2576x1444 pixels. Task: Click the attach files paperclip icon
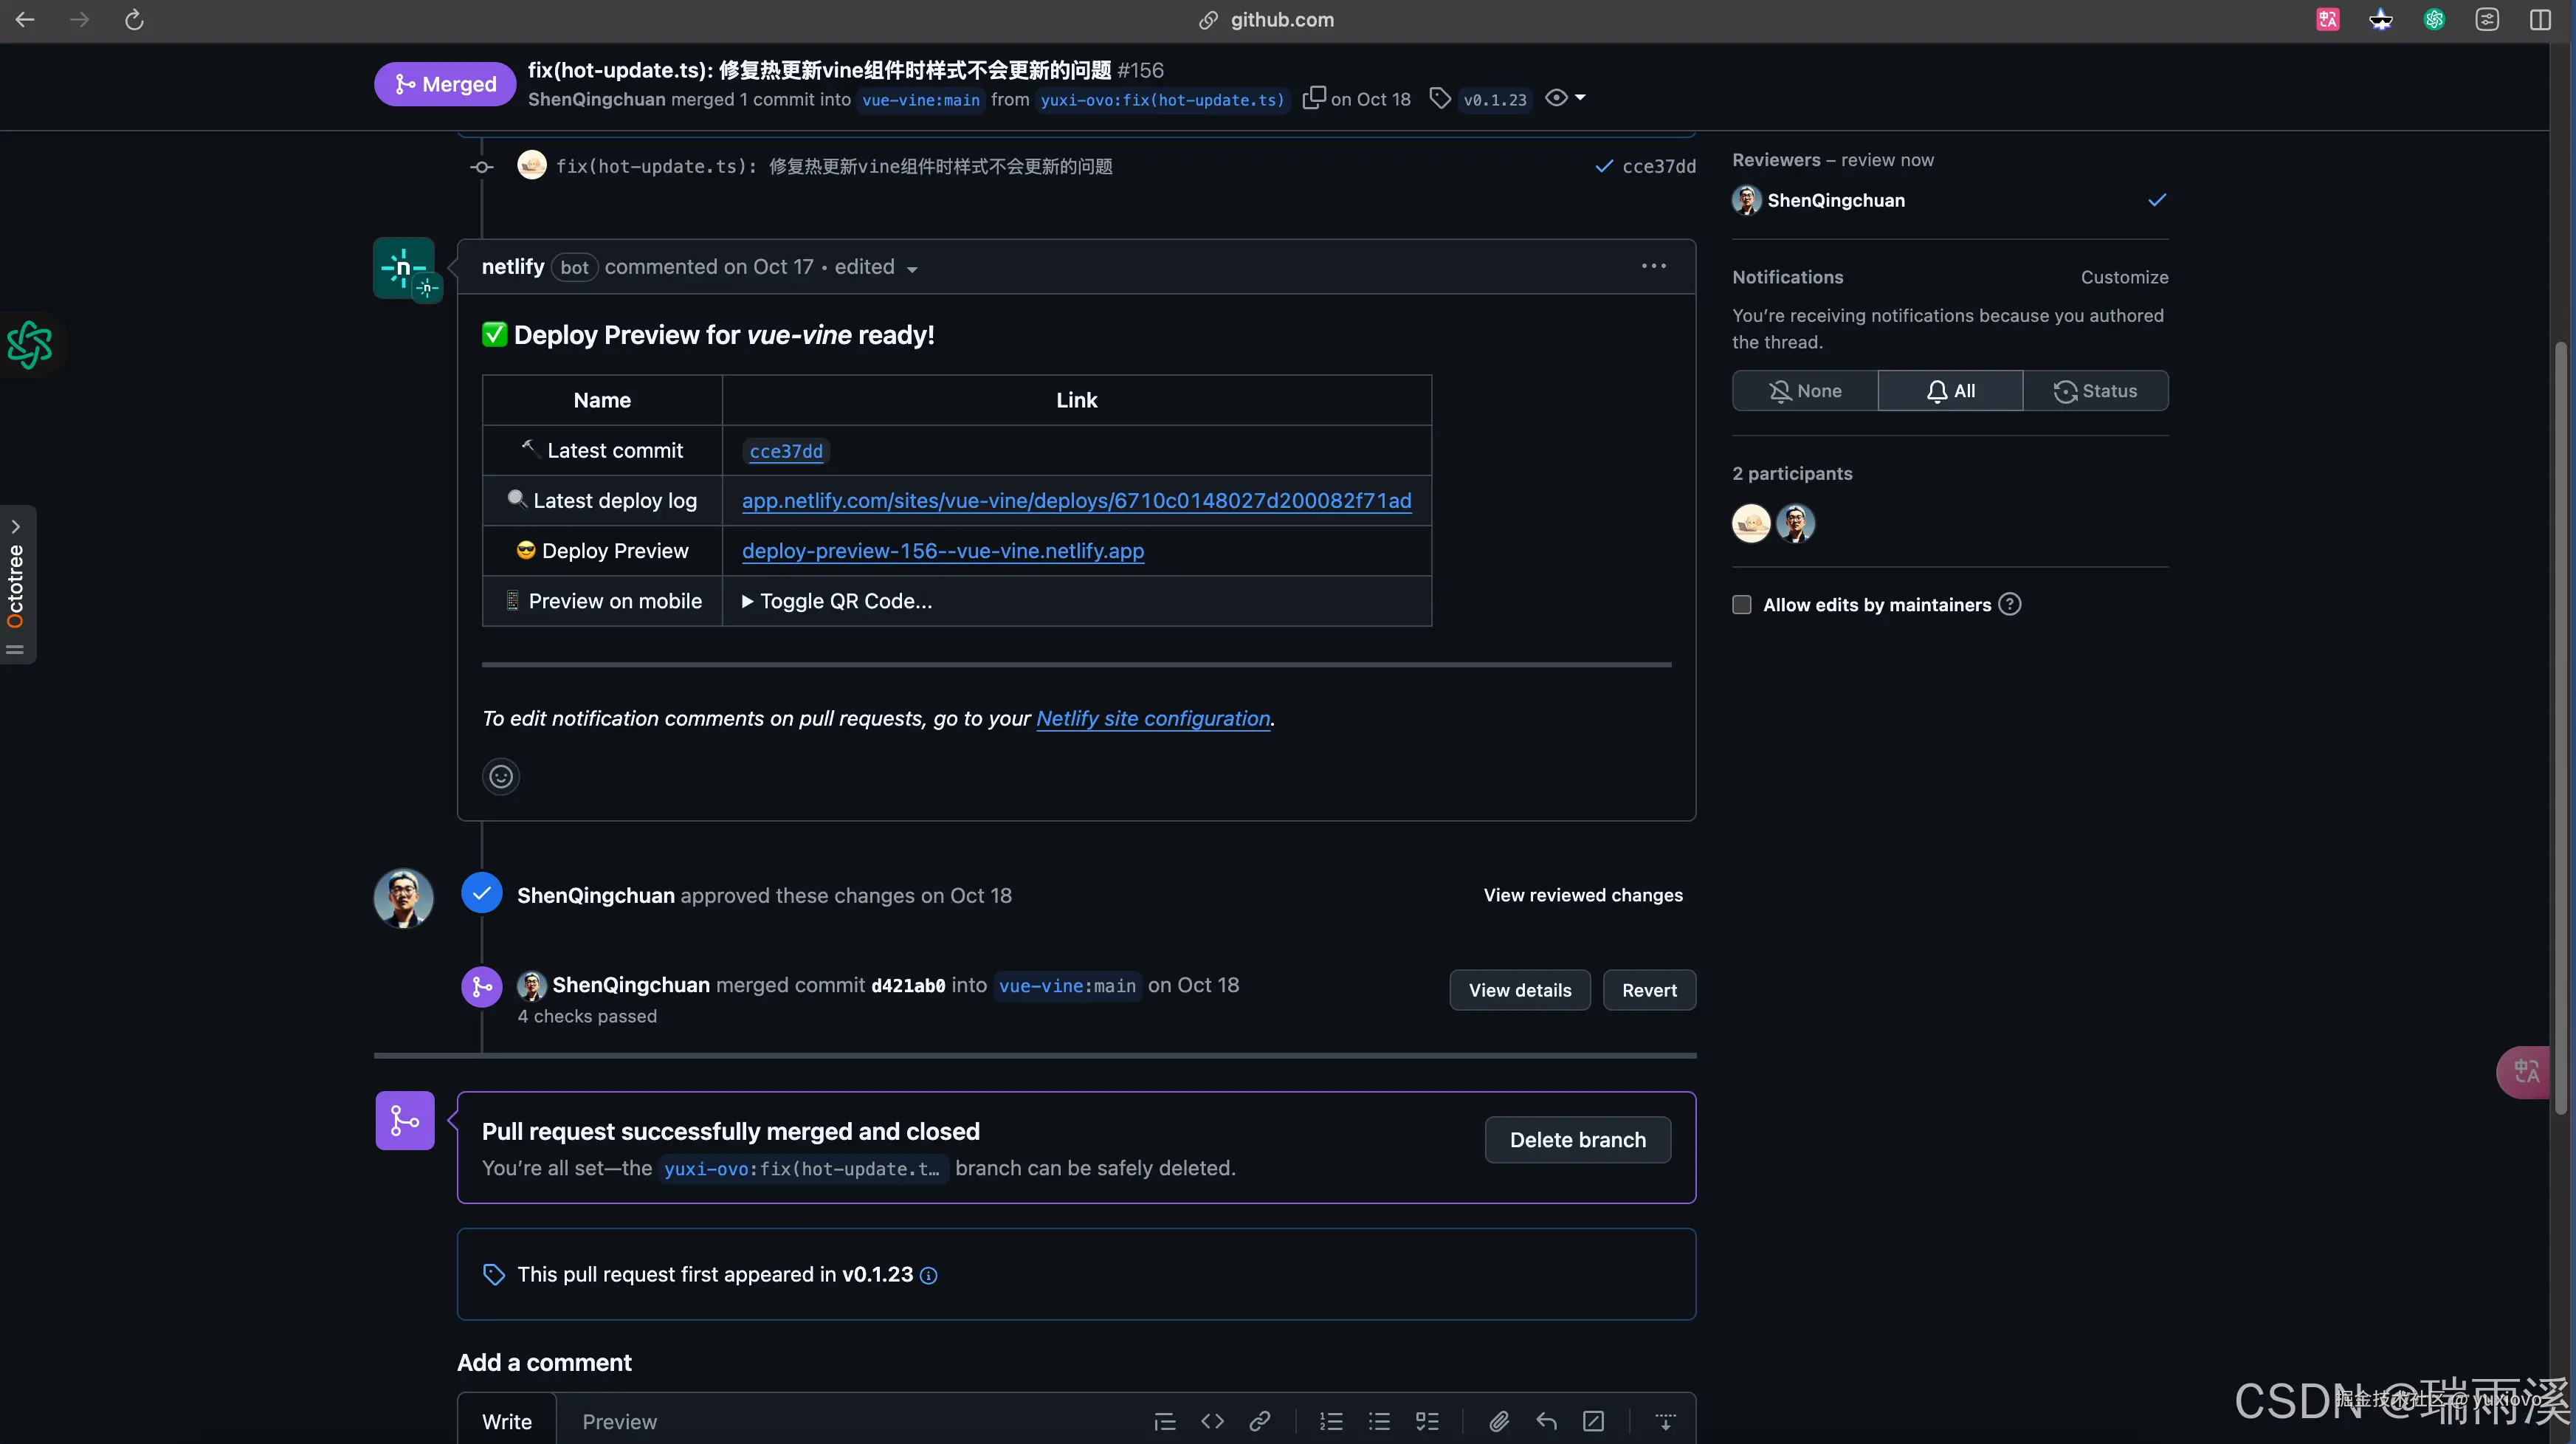coord(1498,1421)
